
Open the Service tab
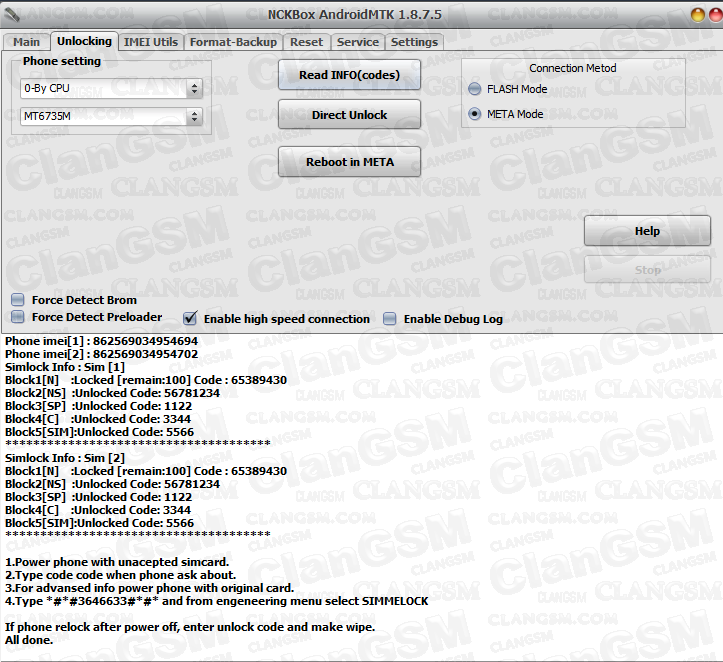pos(358,42)
